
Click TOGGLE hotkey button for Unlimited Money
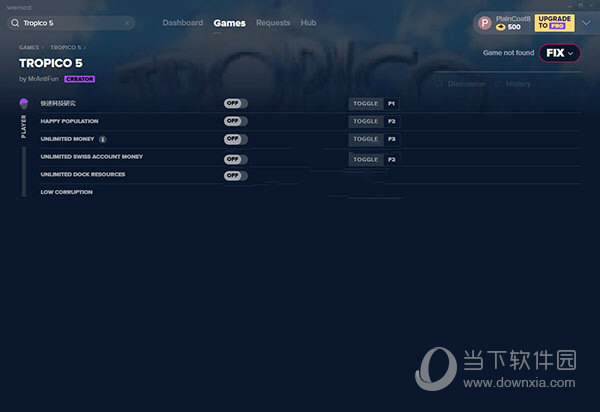click(x=366, y=139)
